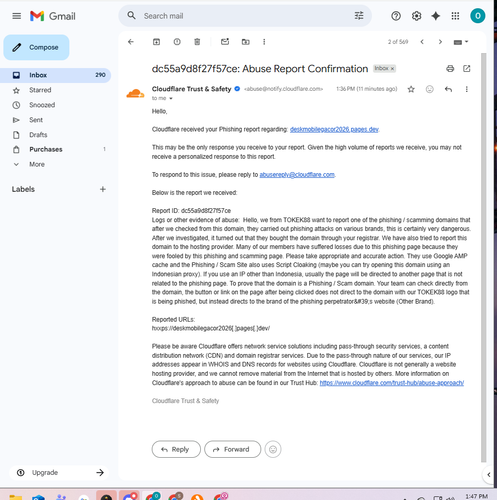Open the Drafts folder

coord(55,135)
